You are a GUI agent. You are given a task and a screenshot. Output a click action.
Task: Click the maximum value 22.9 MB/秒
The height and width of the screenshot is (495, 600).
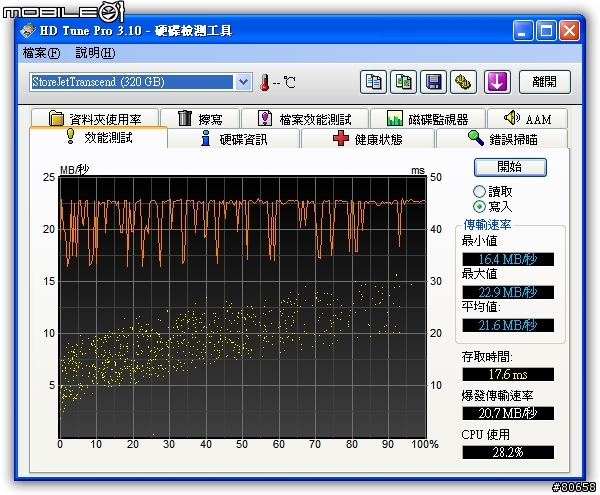[x=508, y=292]
